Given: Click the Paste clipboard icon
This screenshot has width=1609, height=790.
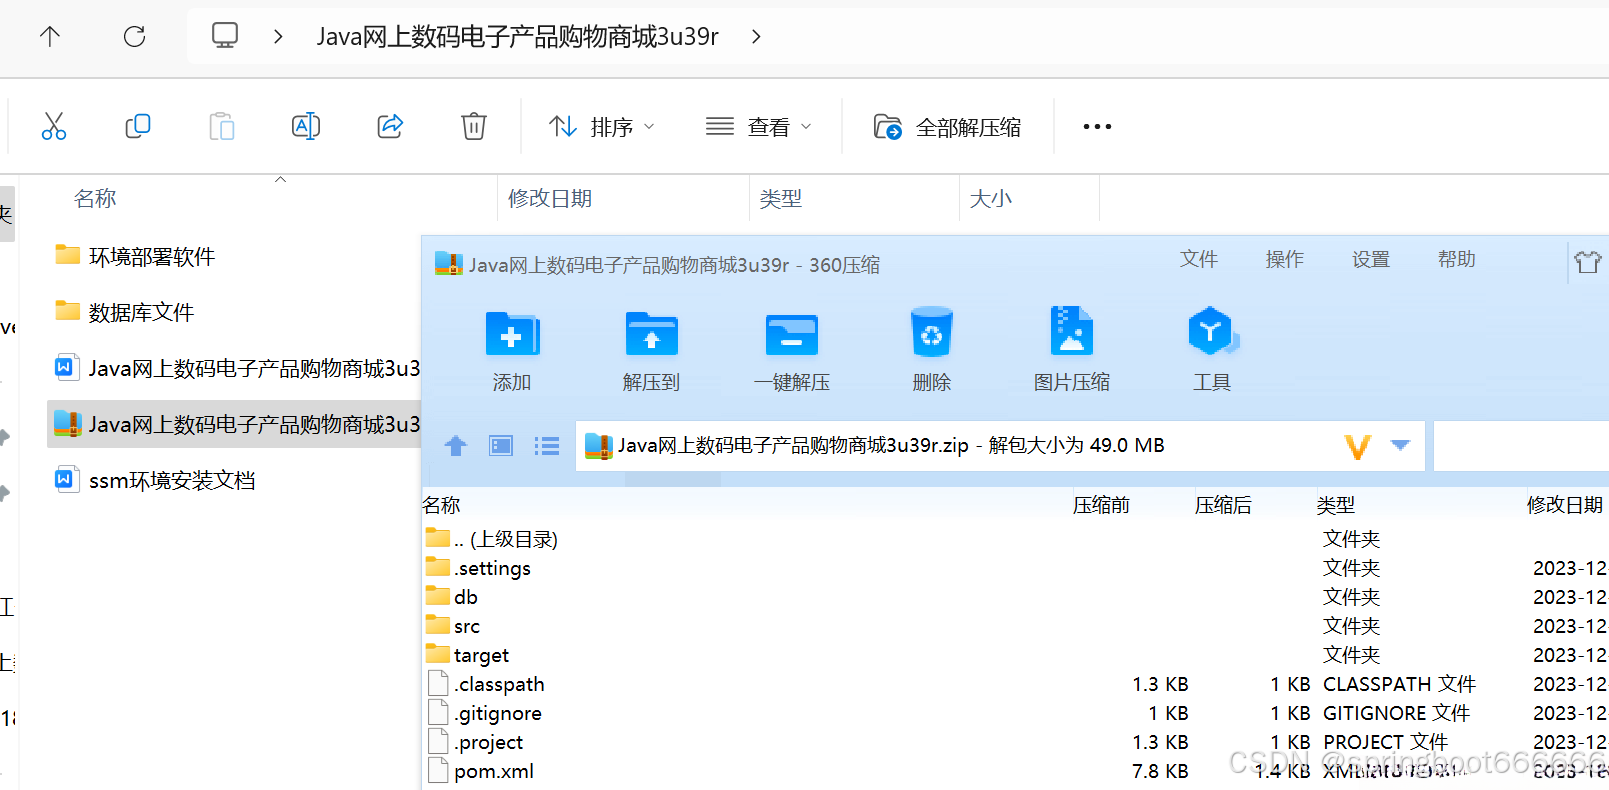Looking at the screenshot, I should (222, 126).
